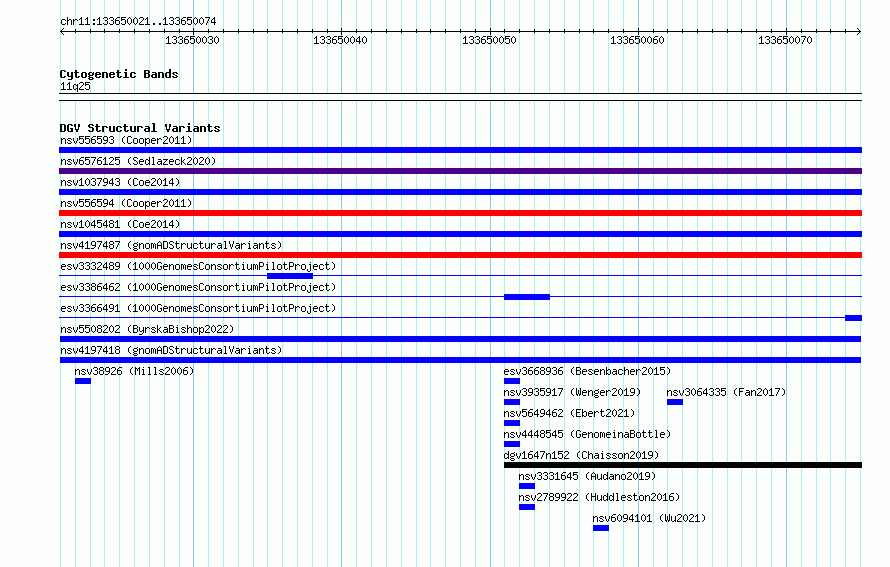Select nsv2789922 (Huddleston2016) label
This screenshot has width=890, height=567.
[x=599, y=497]
